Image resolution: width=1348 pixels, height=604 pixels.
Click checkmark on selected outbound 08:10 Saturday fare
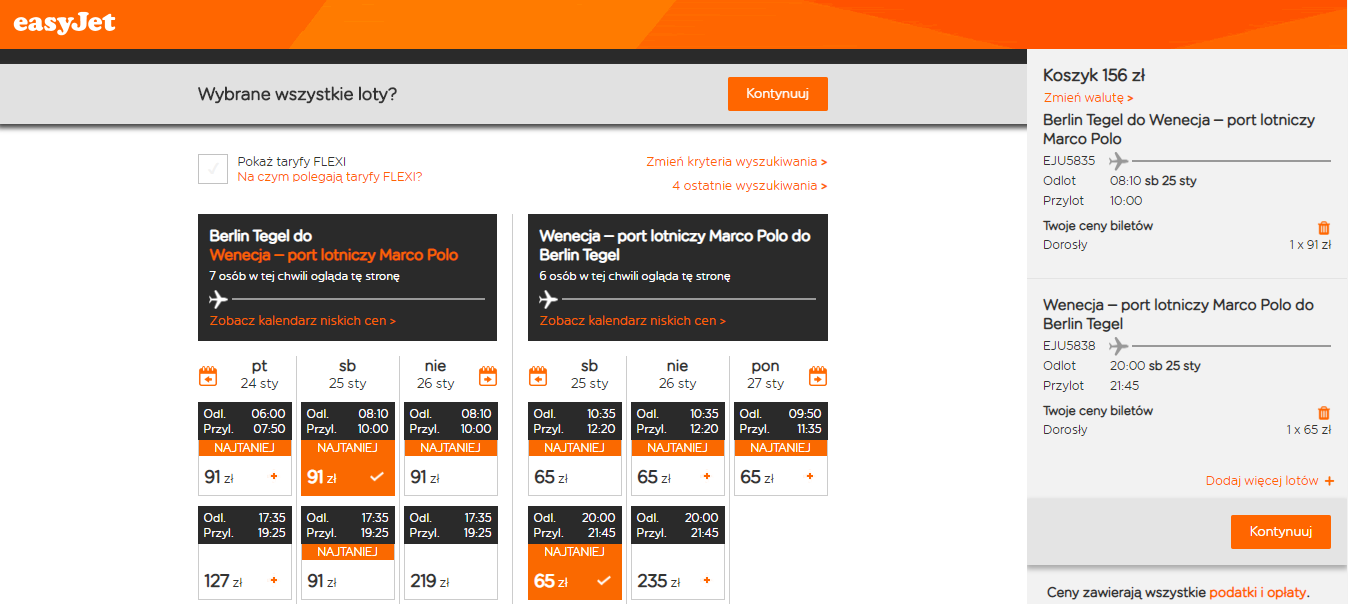click(377, 477)
